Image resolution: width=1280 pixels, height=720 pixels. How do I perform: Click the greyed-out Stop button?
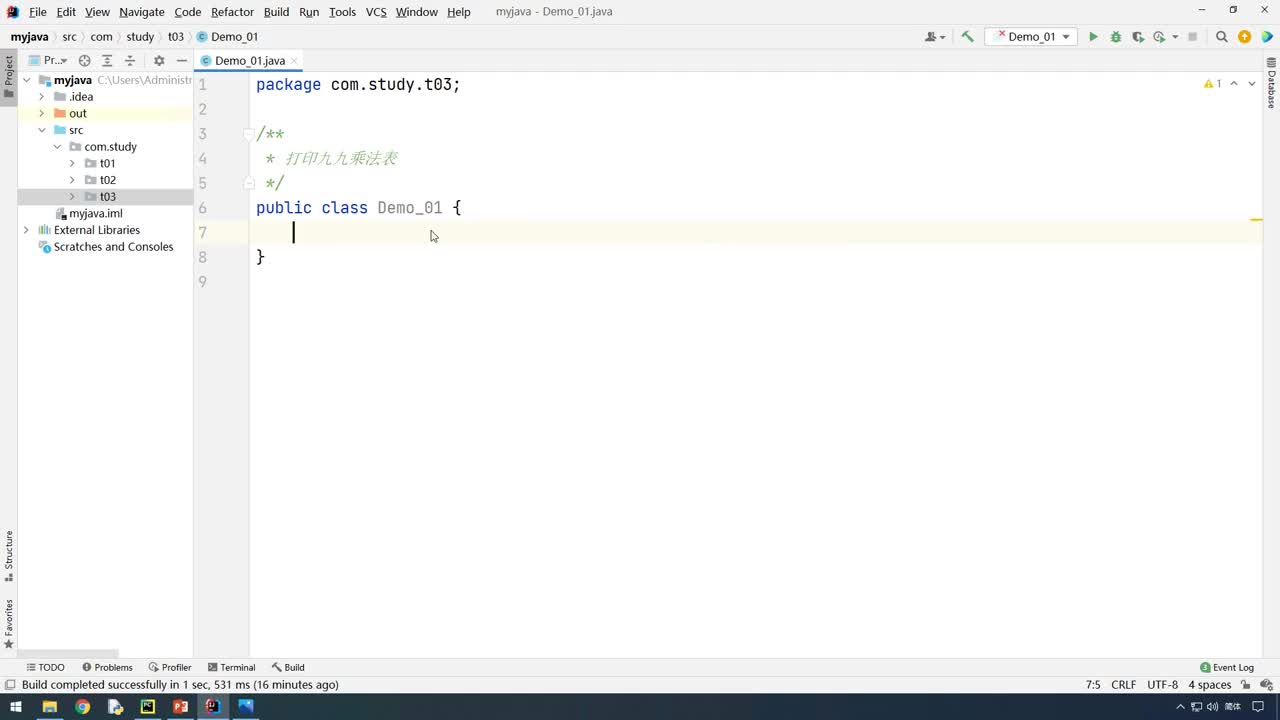pyautogui.click(x=1192, y=37)
